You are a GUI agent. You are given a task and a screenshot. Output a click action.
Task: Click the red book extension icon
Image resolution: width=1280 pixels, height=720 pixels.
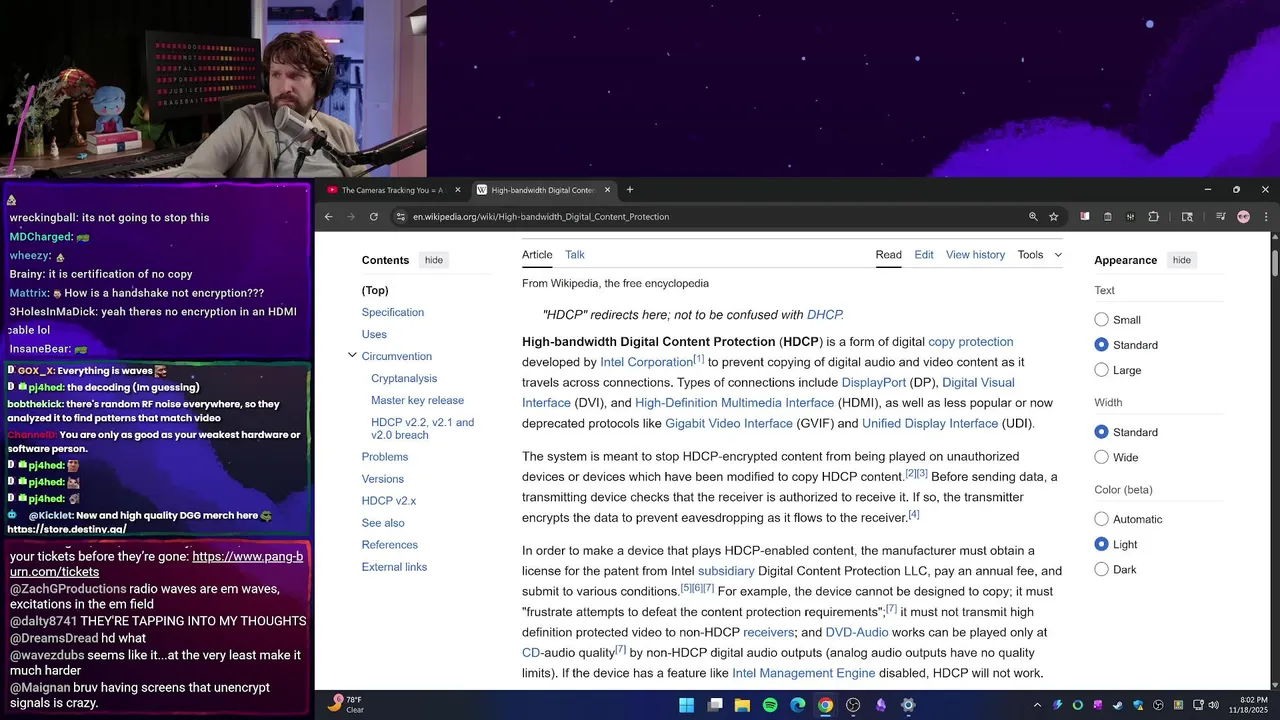pyautogui.click(x=1085, y=216)
